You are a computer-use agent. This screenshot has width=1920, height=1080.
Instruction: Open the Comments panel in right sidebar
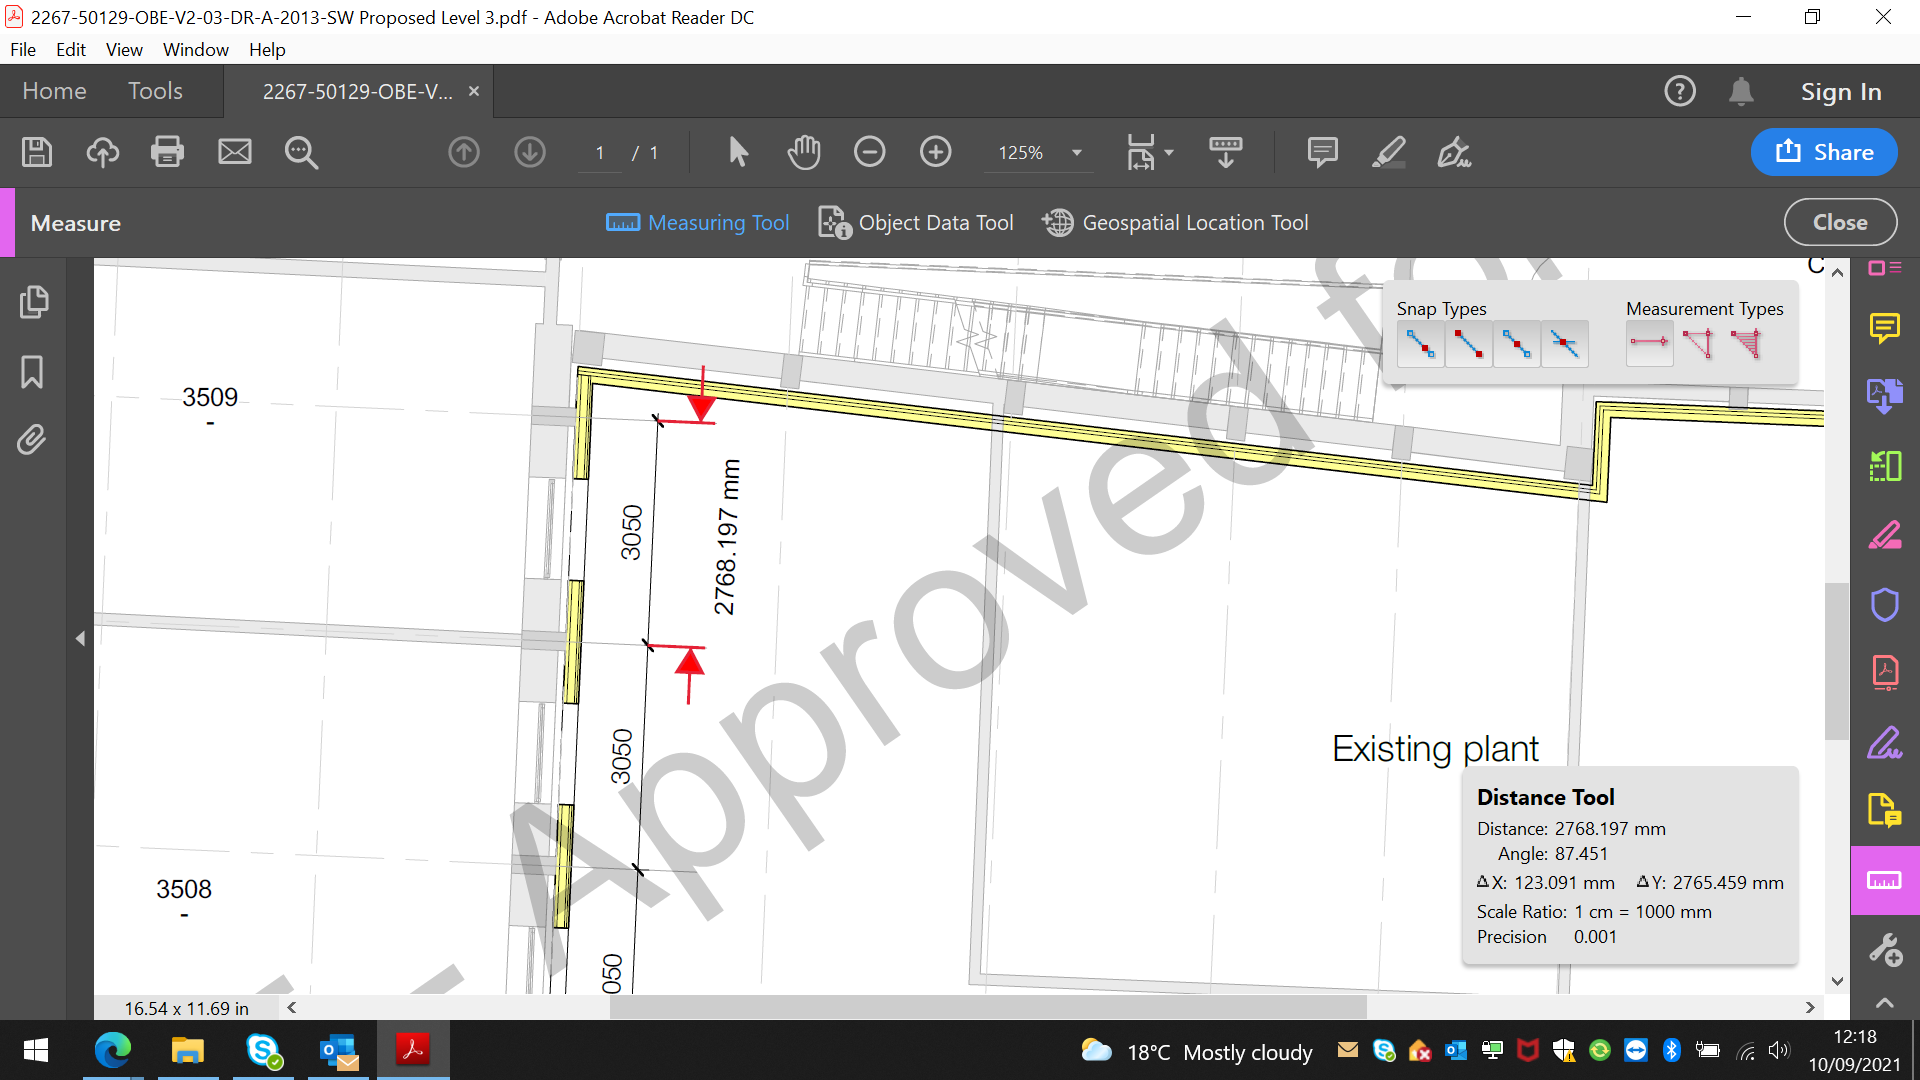[x=1884, y=328]
